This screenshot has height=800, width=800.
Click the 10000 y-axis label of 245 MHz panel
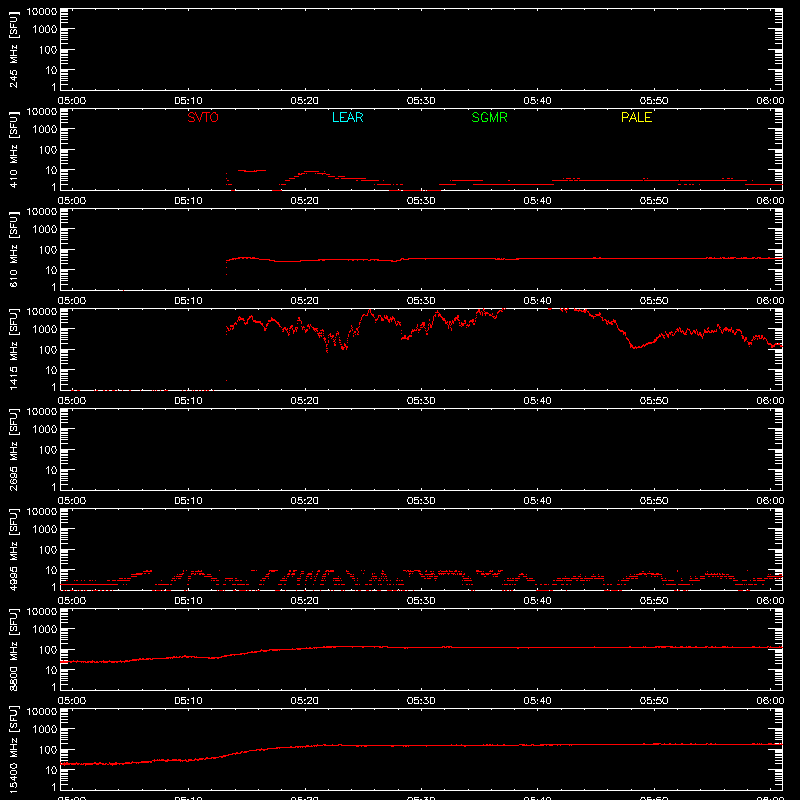click(42, 12)
